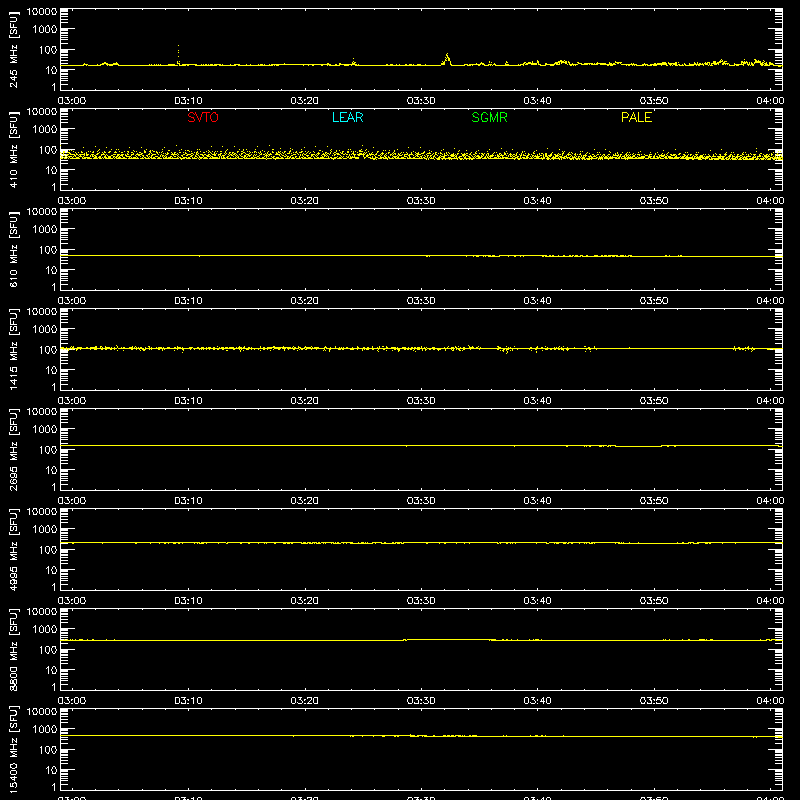This screenshot has height=800, width=800.
Task: Click the 03:40 label under the 610 MHz plot
Action: [x=537, y=301]
